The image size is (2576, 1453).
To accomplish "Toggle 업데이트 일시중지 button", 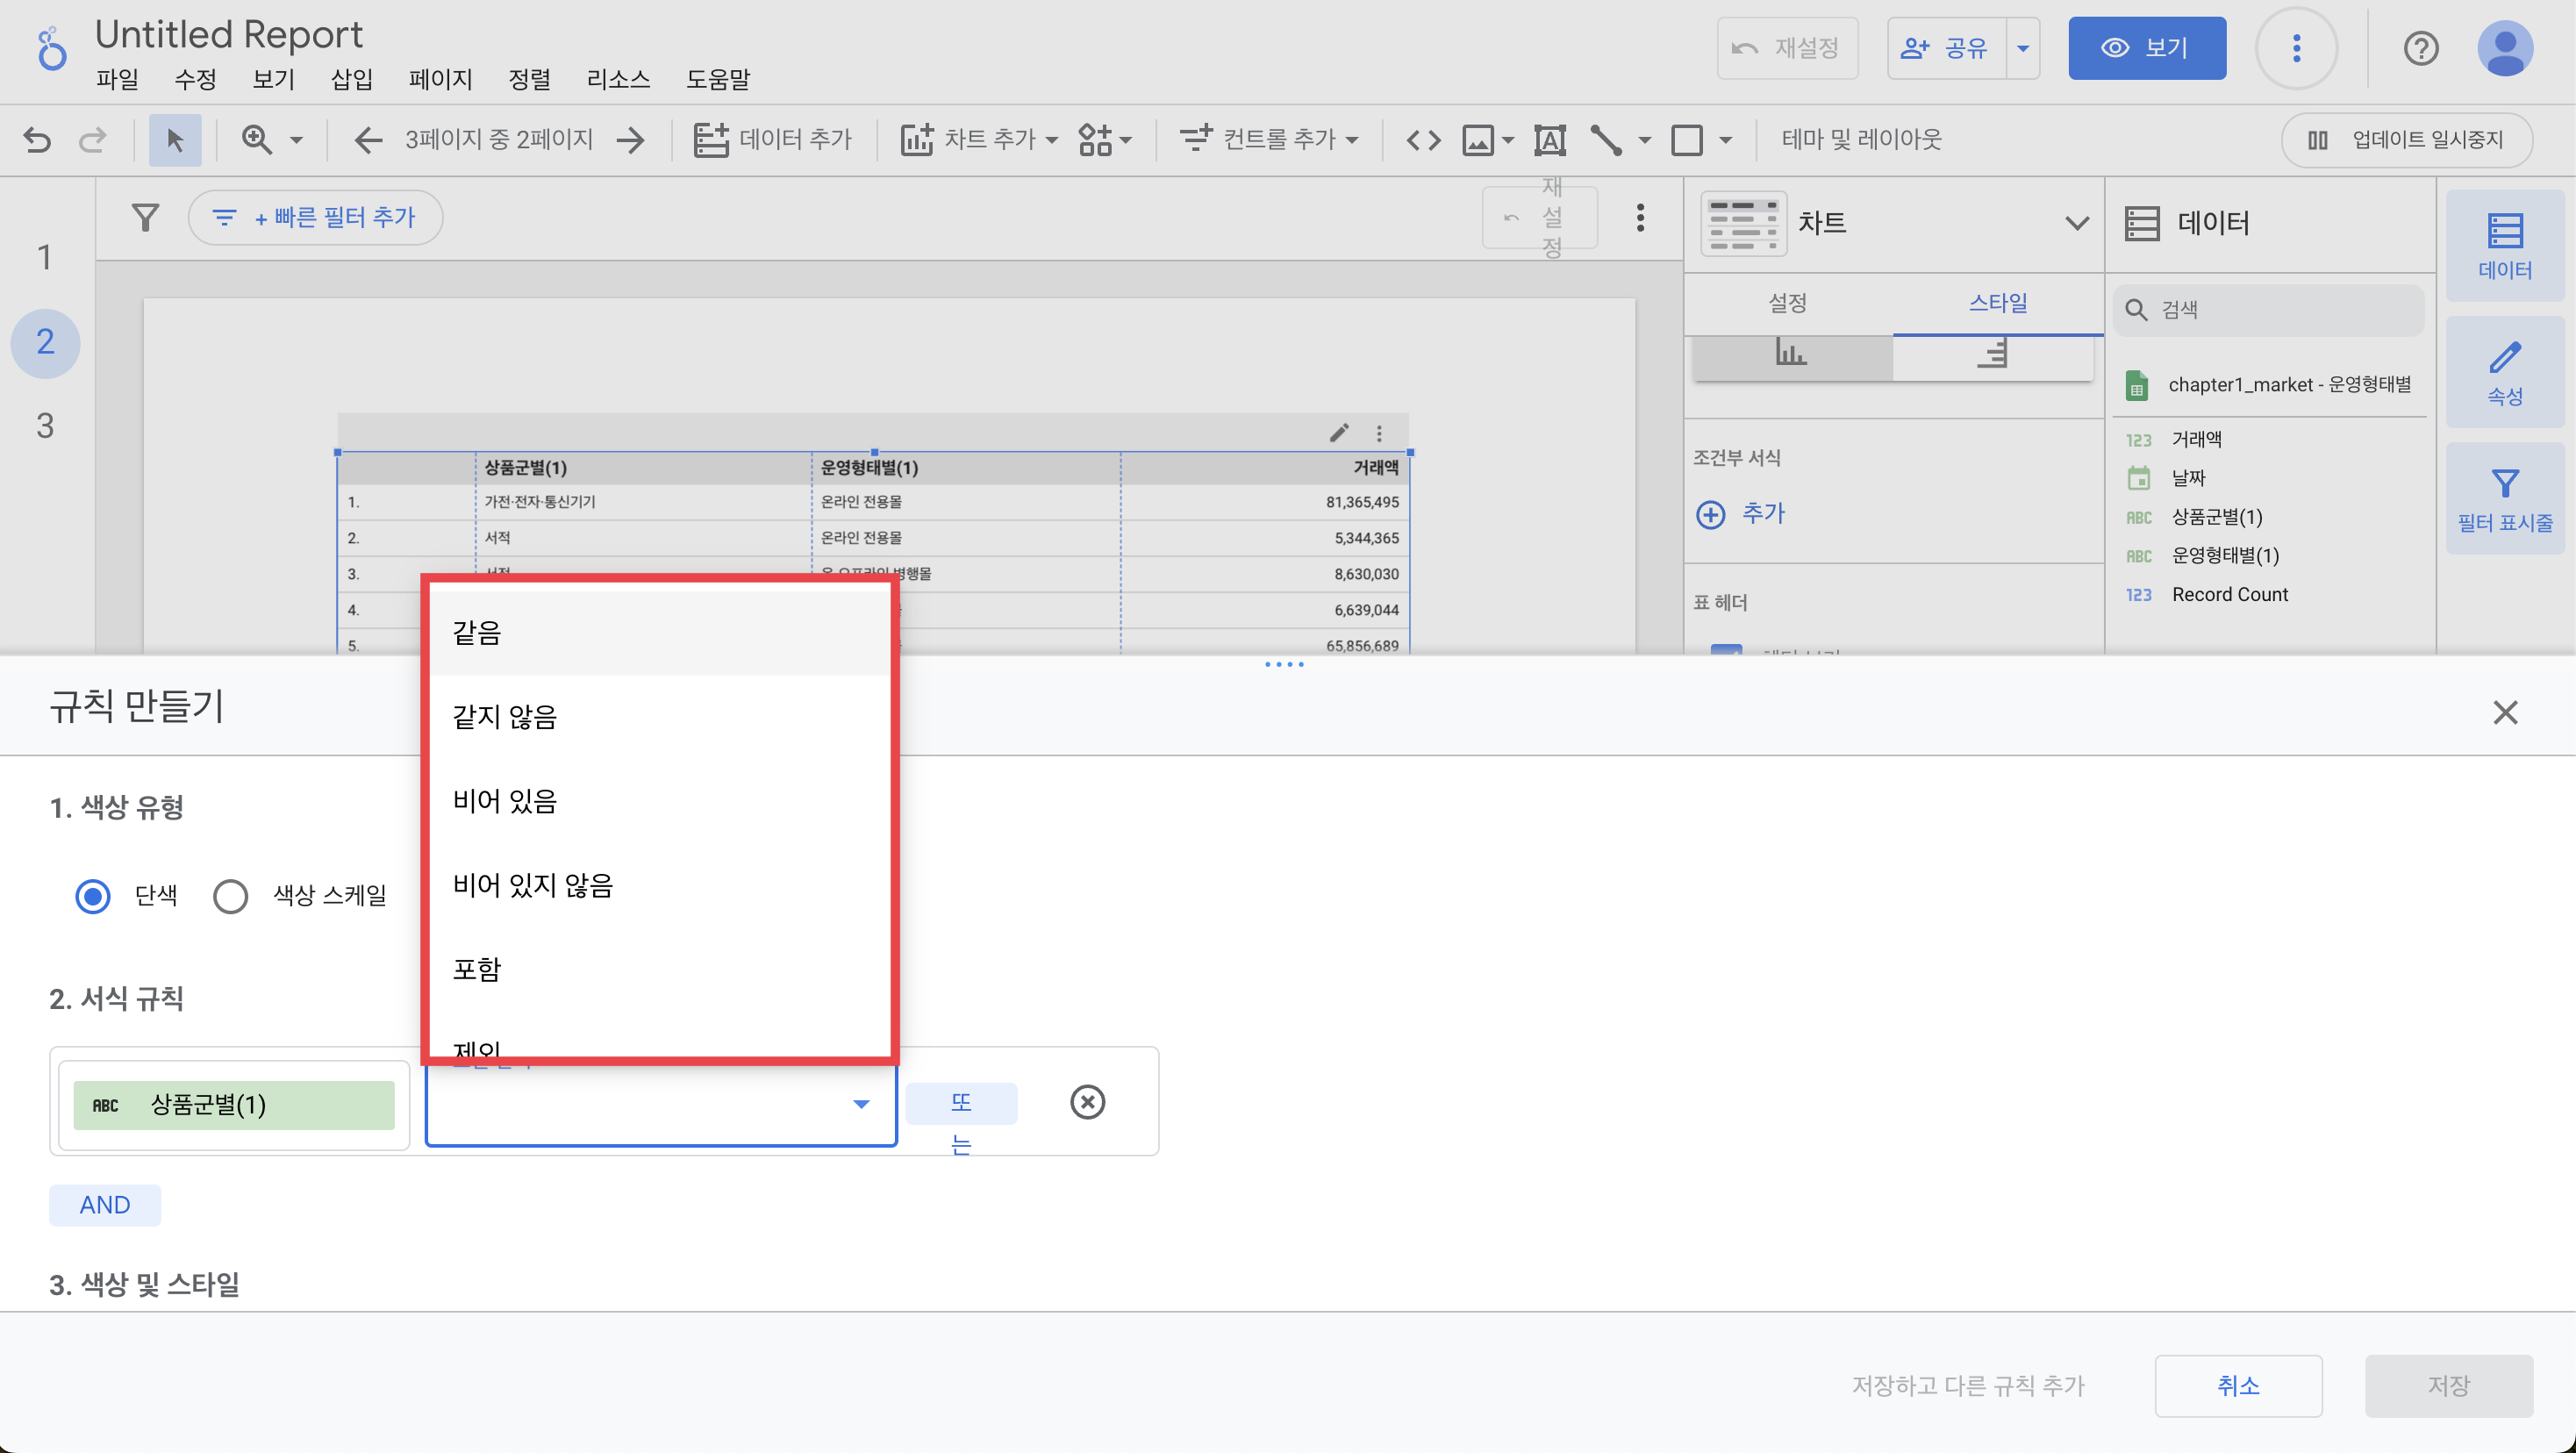I will tap(2406, 139).
